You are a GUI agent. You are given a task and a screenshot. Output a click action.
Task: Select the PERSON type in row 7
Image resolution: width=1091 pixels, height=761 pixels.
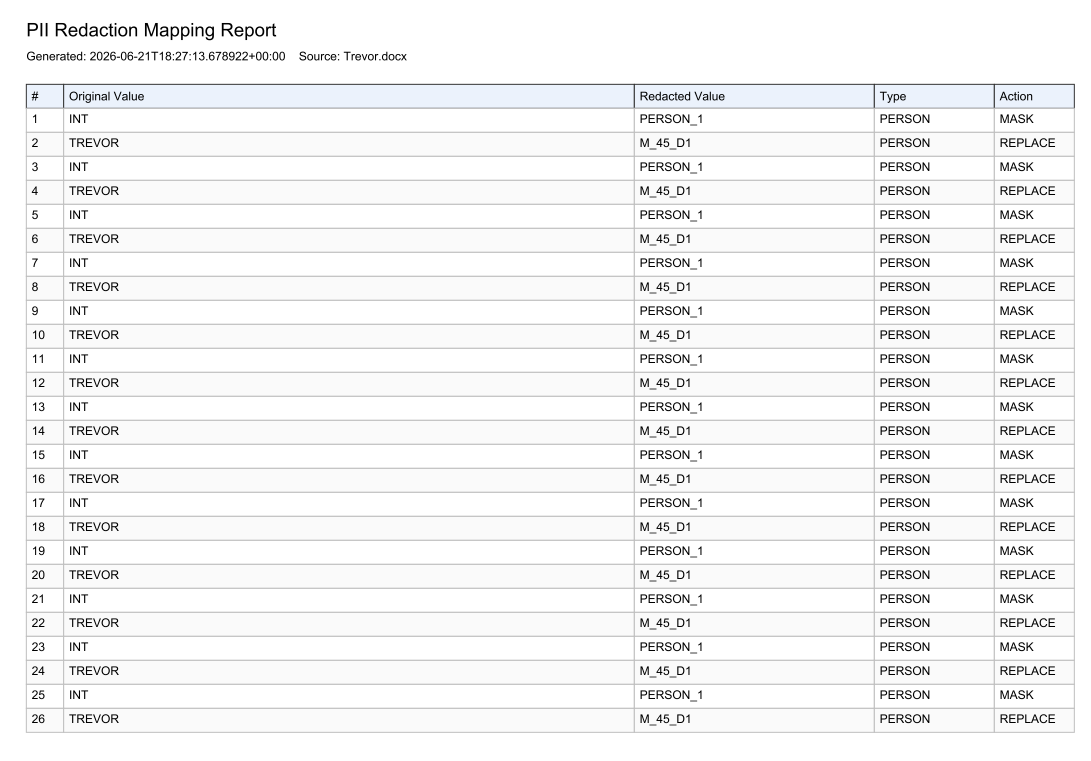click(905, 263)
